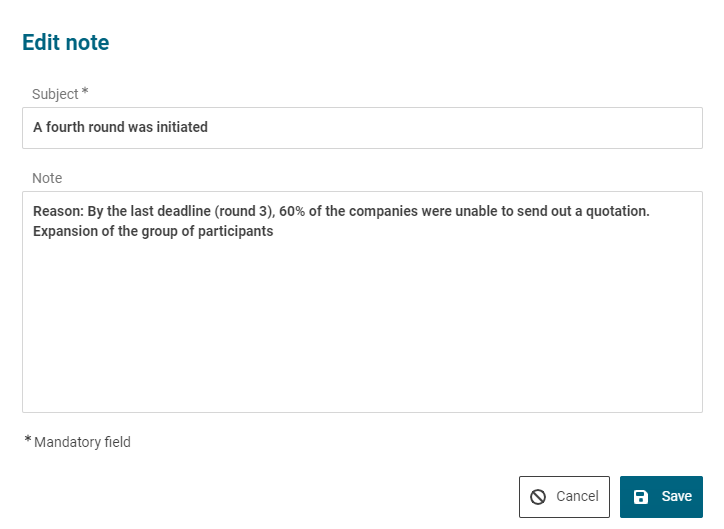Click the "Mandatory field" legend text

tap(82, 442)
